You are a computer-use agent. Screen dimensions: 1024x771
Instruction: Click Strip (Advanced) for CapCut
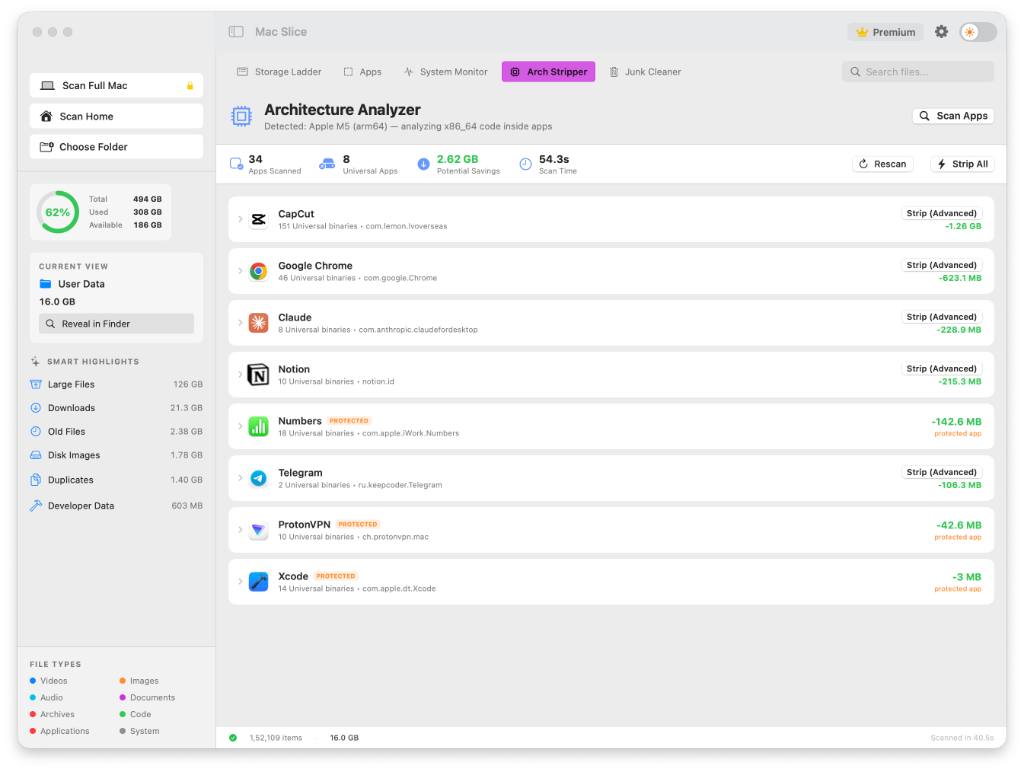coord(941,213)
